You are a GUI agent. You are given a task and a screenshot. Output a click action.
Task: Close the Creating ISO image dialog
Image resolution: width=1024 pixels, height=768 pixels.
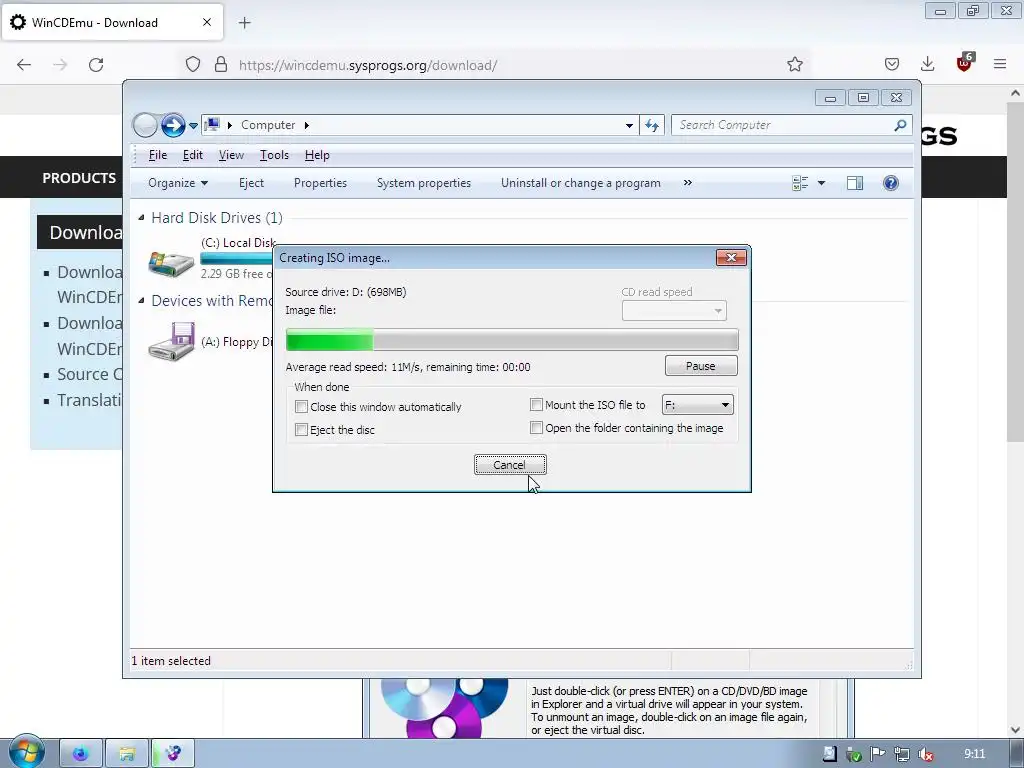click(x=731, y=258)
